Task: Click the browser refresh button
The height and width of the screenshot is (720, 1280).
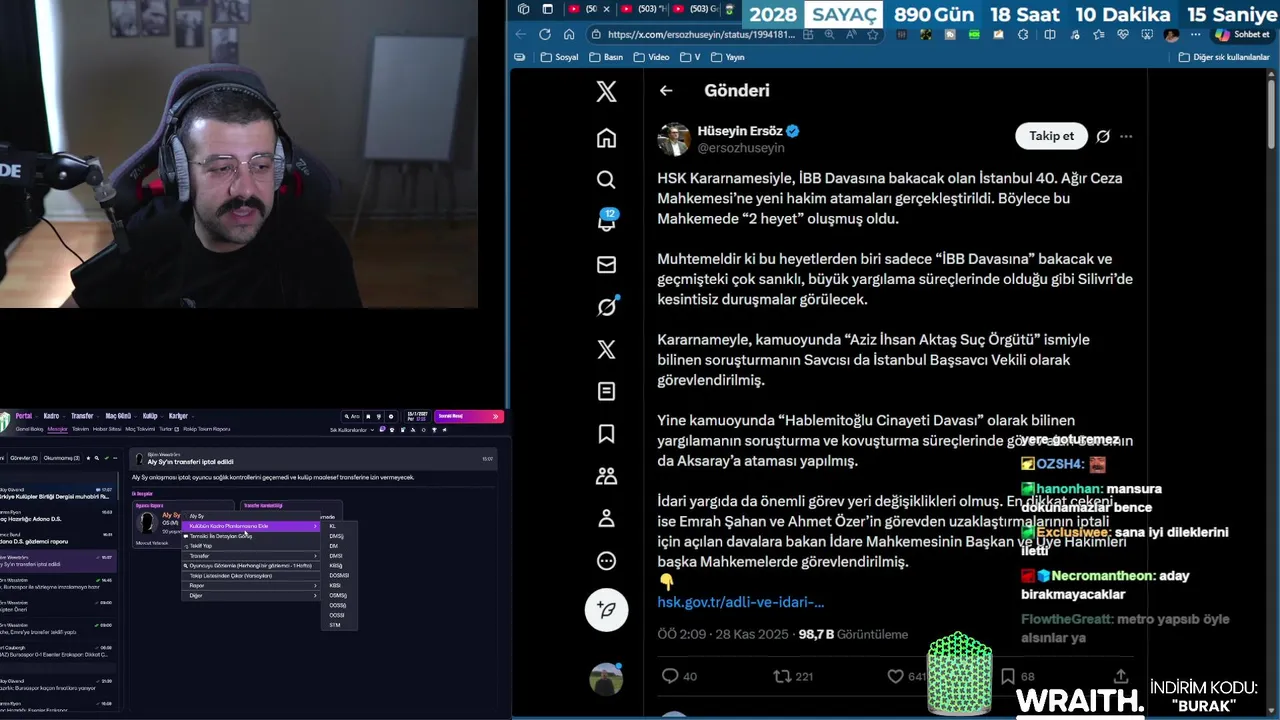Action: tap(545, 34)
